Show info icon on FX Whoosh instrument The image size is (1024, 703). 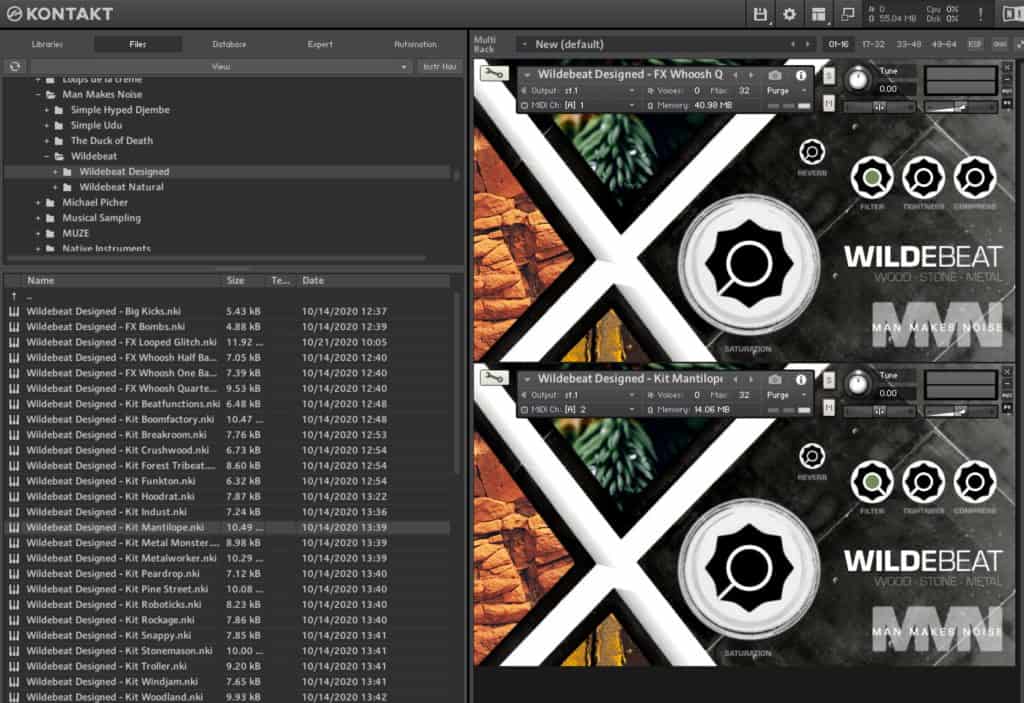[x=801, y=75]
